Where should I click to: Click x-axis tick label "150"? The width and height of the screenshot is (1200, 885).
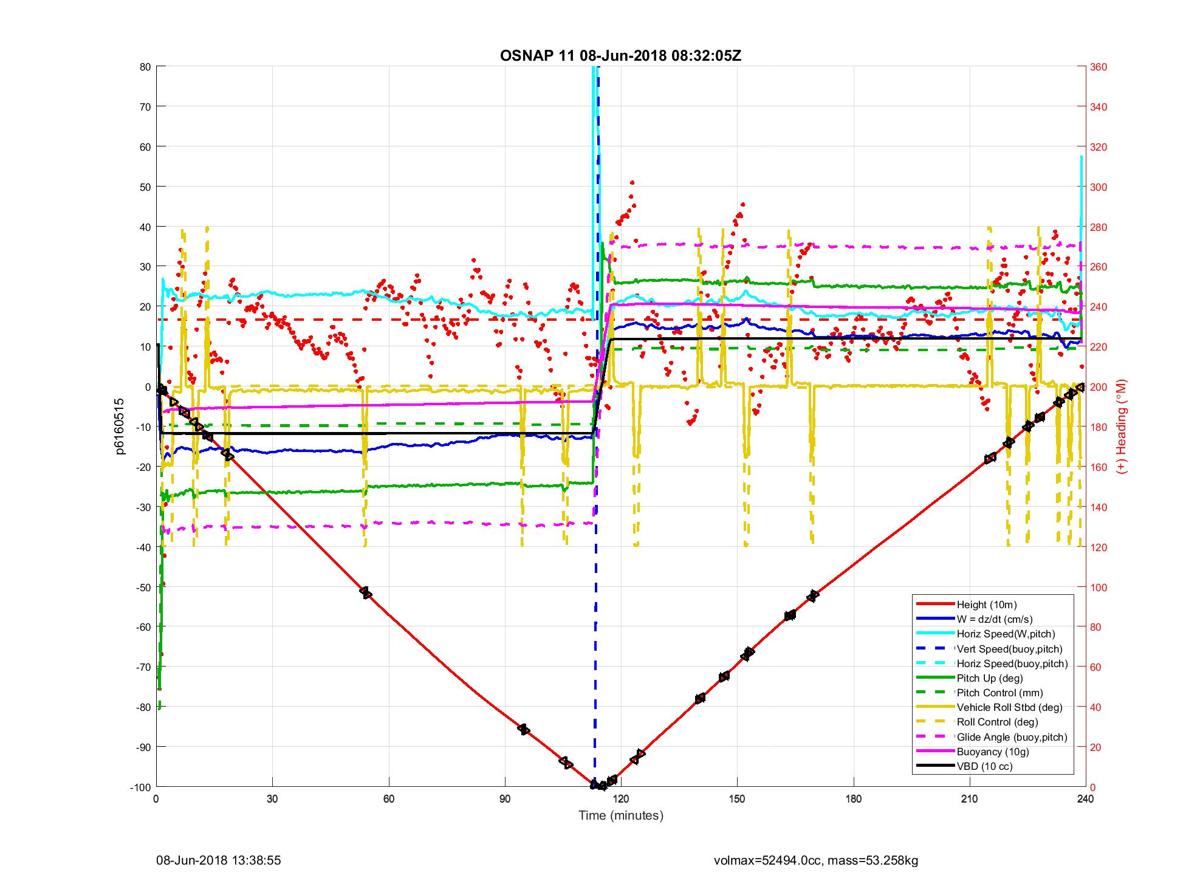(737, 799)
